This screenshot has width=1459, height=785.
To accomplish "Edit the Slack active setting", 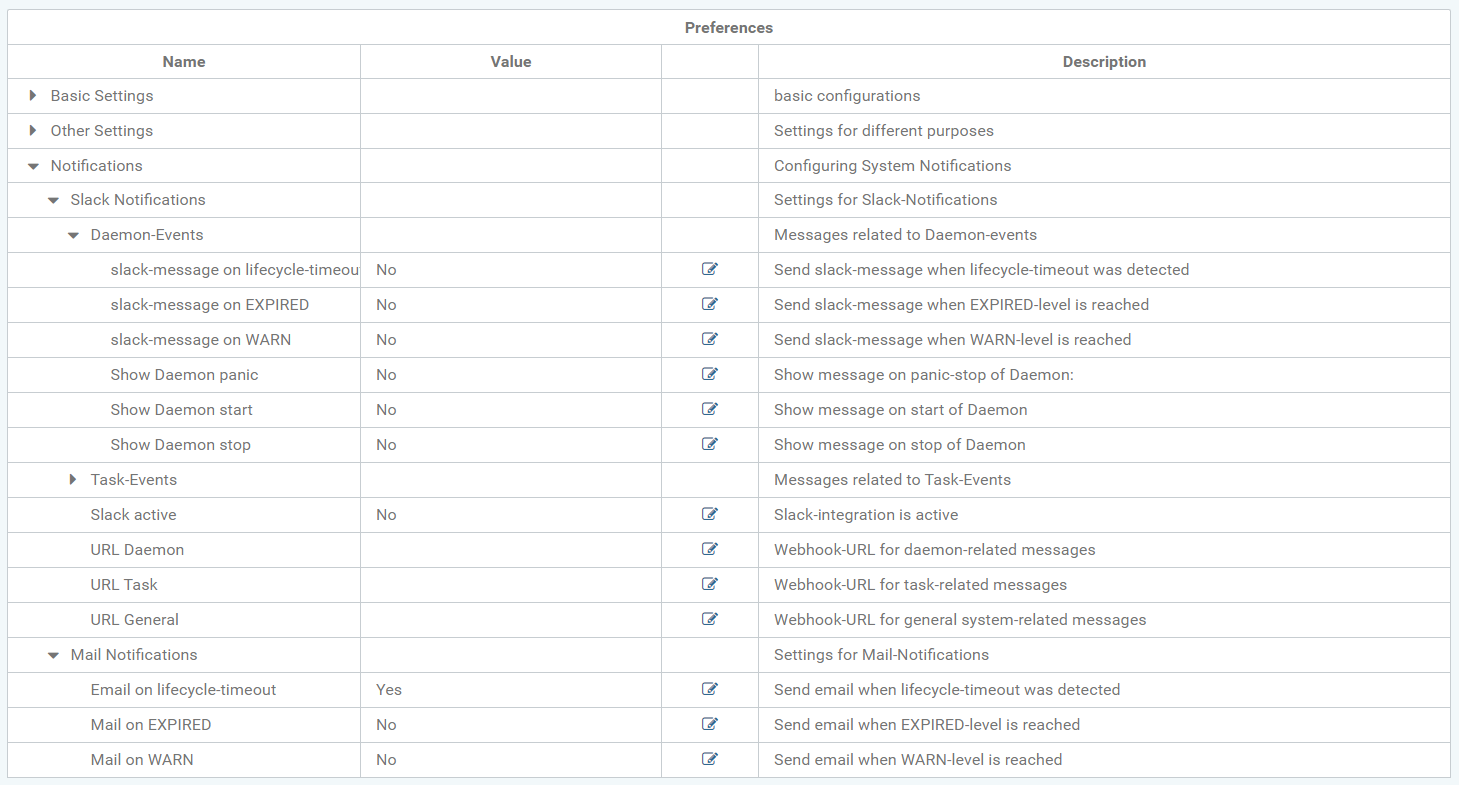I will pos(710,514).
